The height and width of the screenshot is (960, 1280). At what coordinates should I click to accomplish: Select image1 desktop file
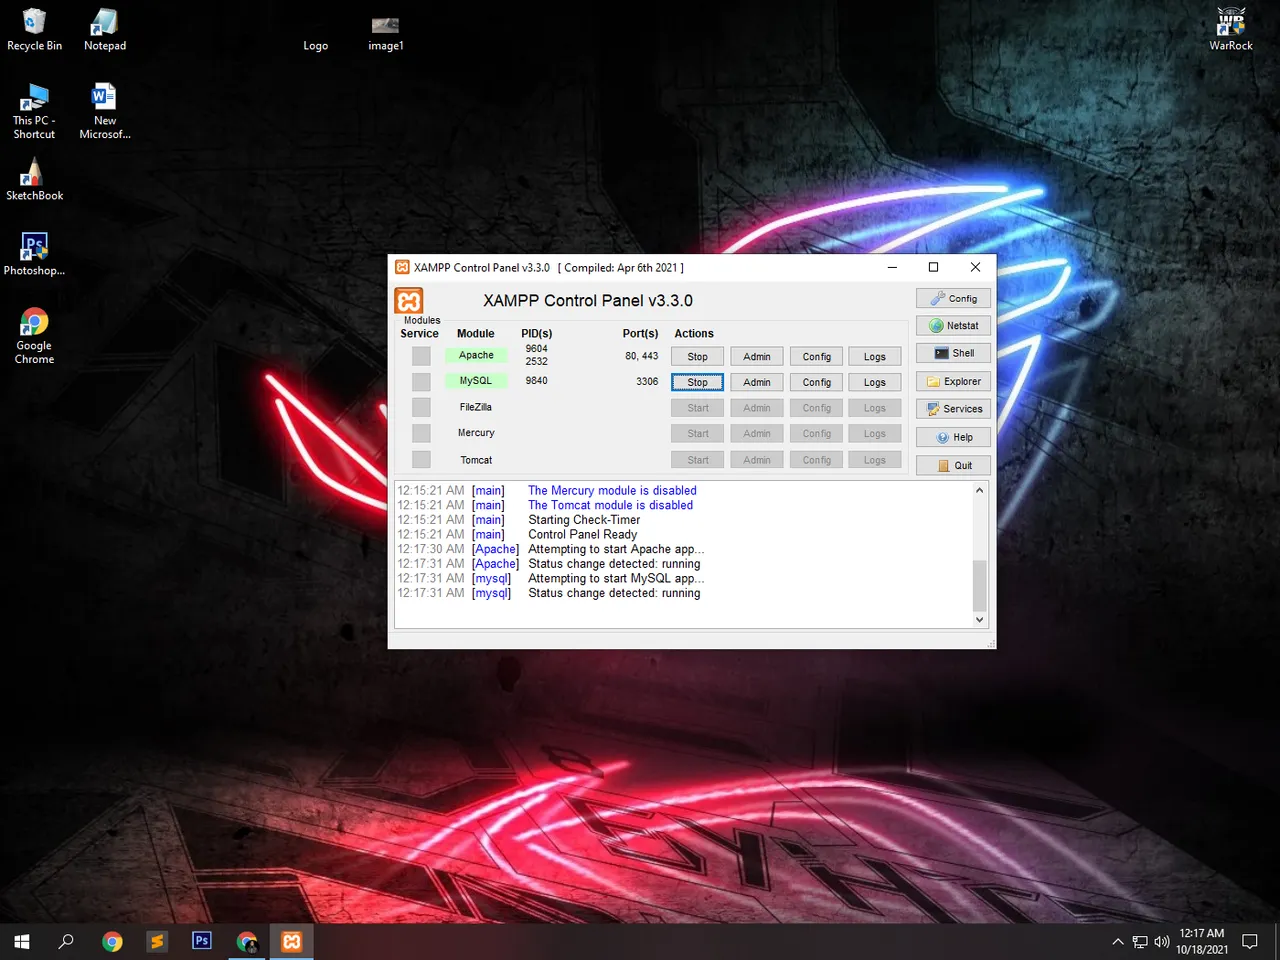[x=386, y=33]
